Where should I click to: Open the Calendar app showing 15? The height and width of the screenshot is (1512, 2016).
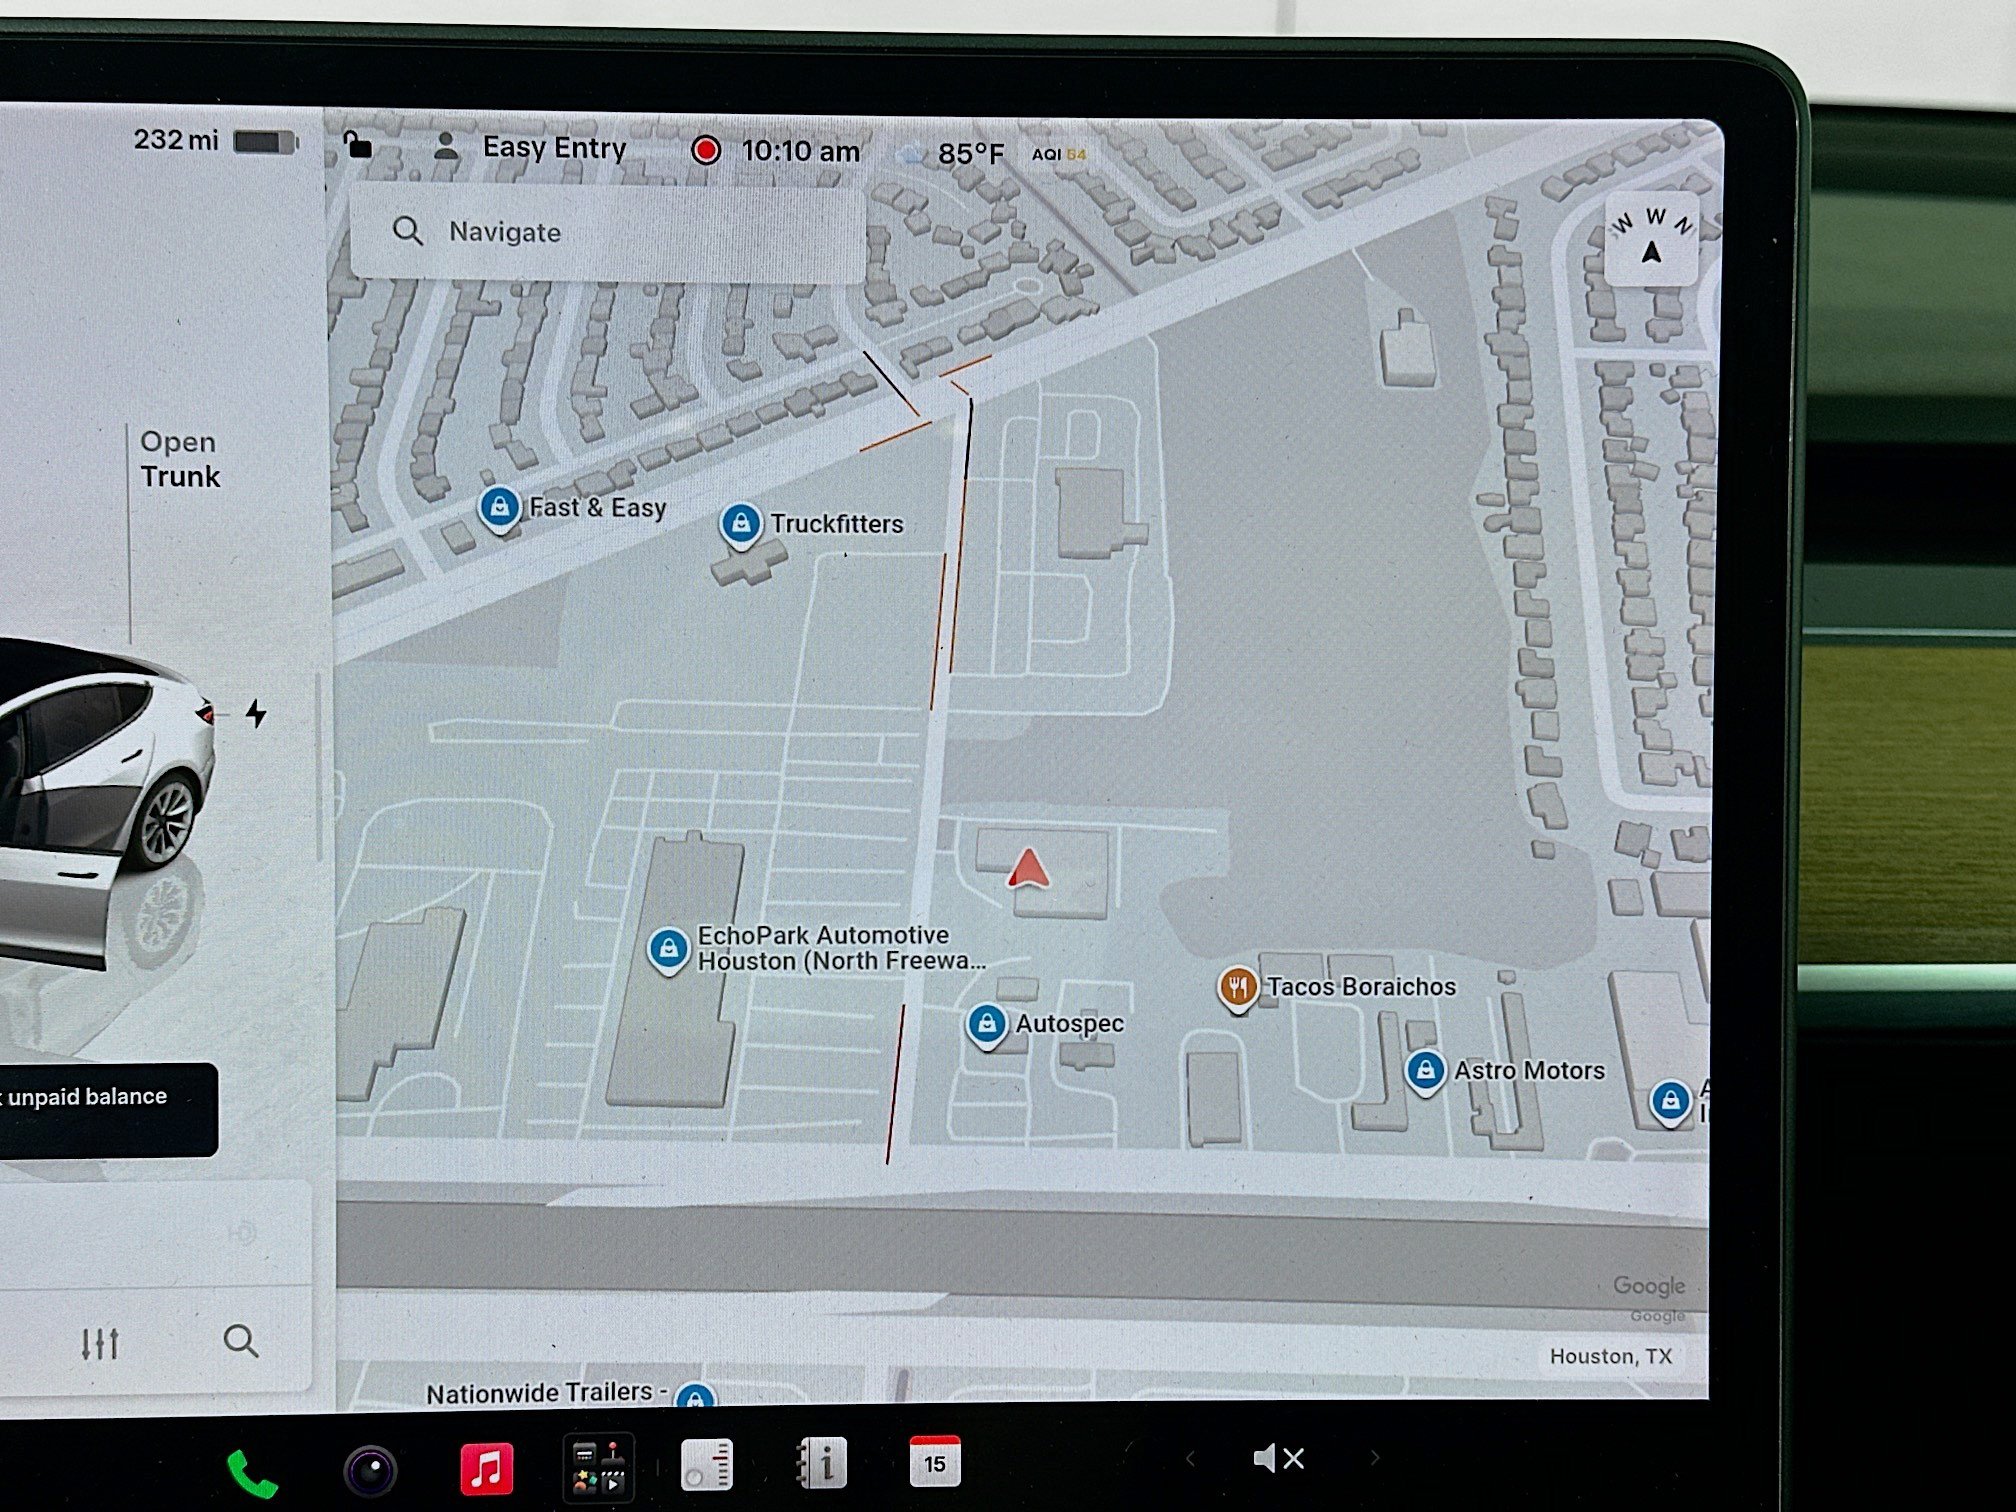pyautogui.click(x=935, y=1461)
